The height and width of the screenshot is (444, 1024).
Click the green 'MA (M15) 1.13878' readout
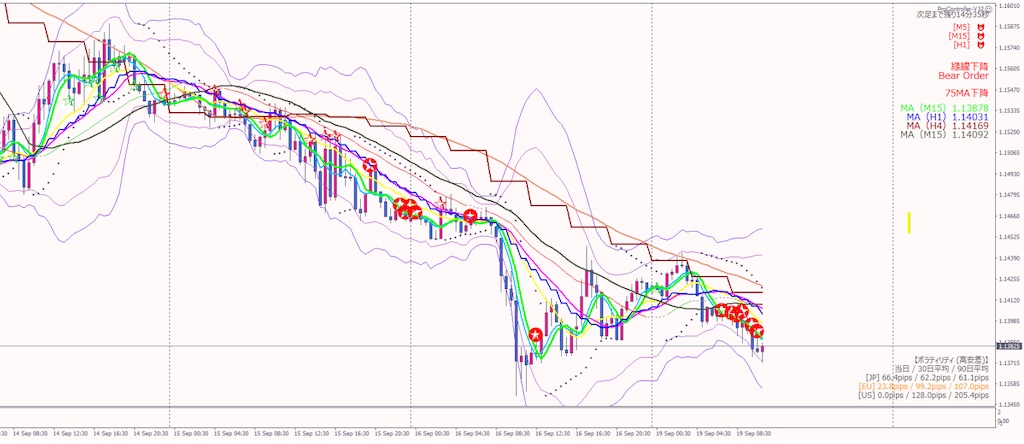click(944, 108)
